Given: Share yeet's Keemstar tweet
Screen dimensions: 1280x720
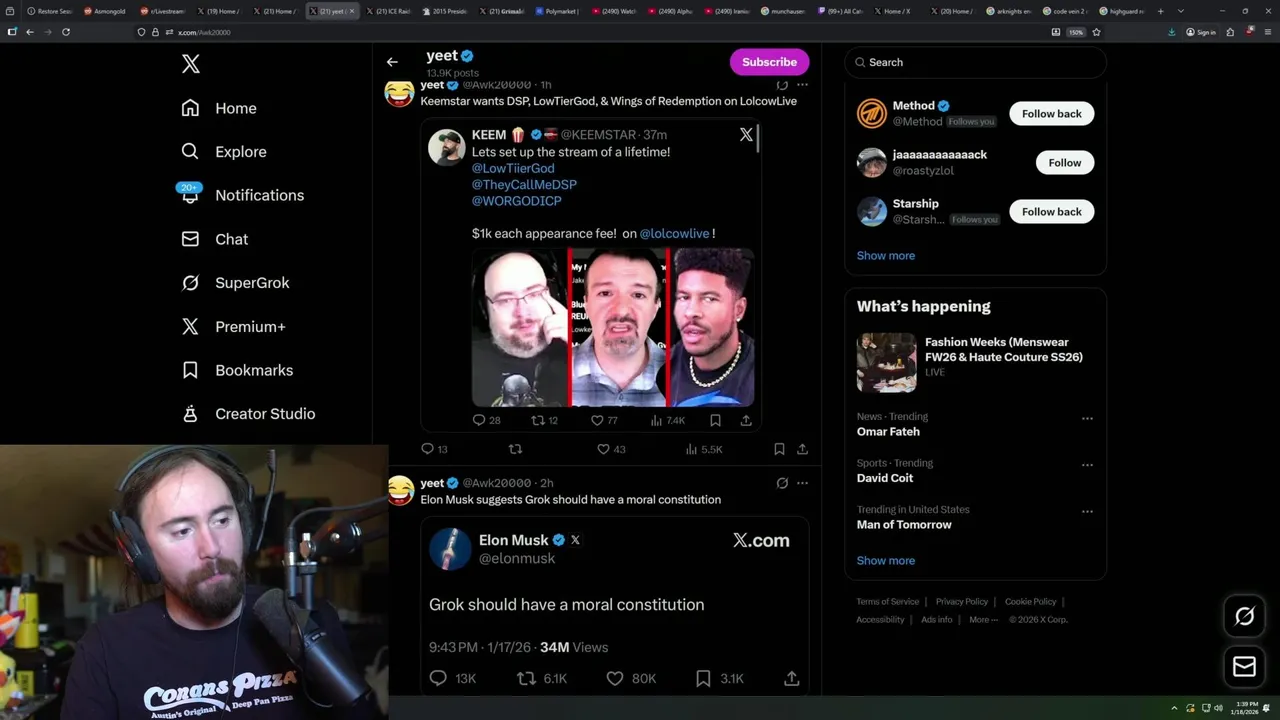Looking at the screenshot, I should tap(802, 449).
